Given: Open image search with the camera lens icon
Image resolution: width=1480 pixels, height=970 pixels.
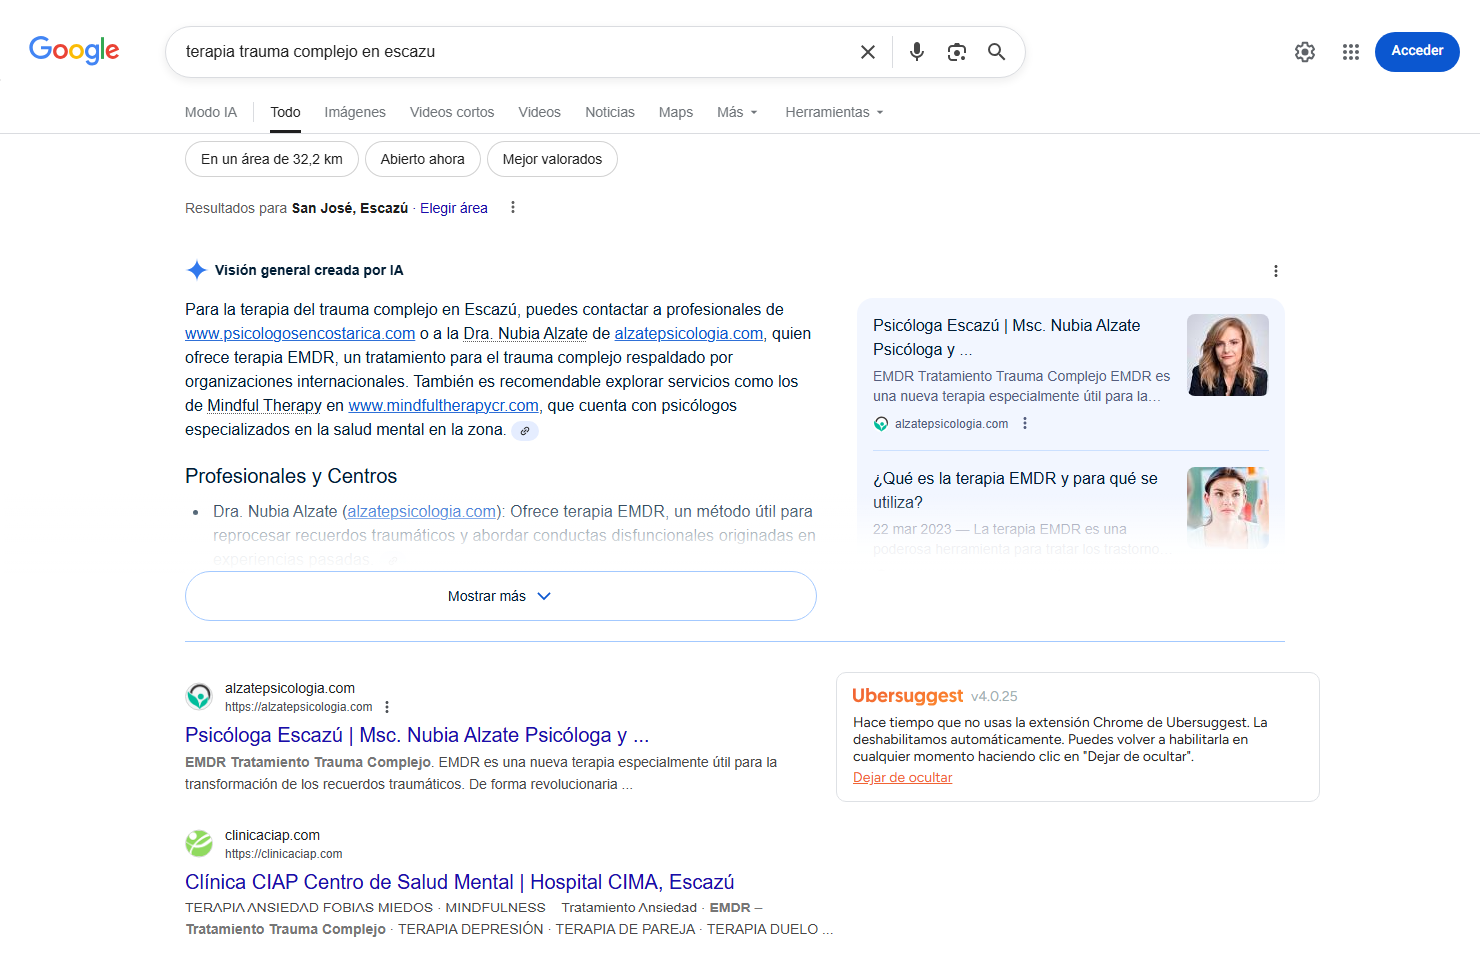Looking at the screenshot, I should coord(957,52).
